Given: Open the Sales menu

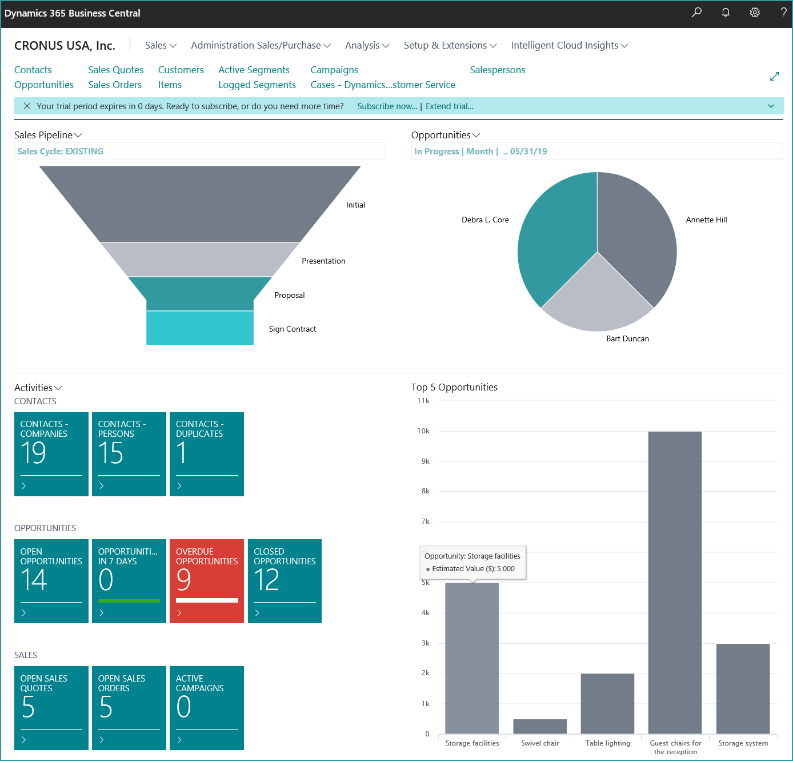Looking at the screenshot, I should [x=160, y=46].
